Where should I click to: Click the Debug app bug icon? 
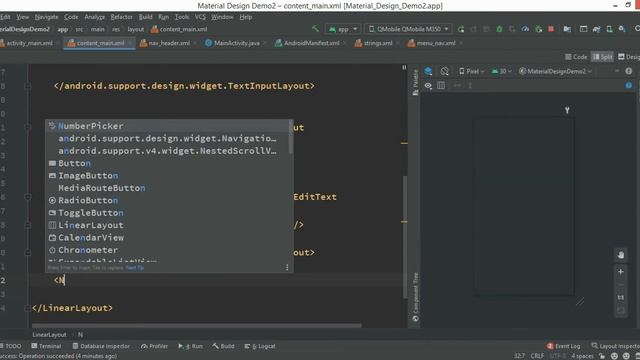[x=499, y=29]
